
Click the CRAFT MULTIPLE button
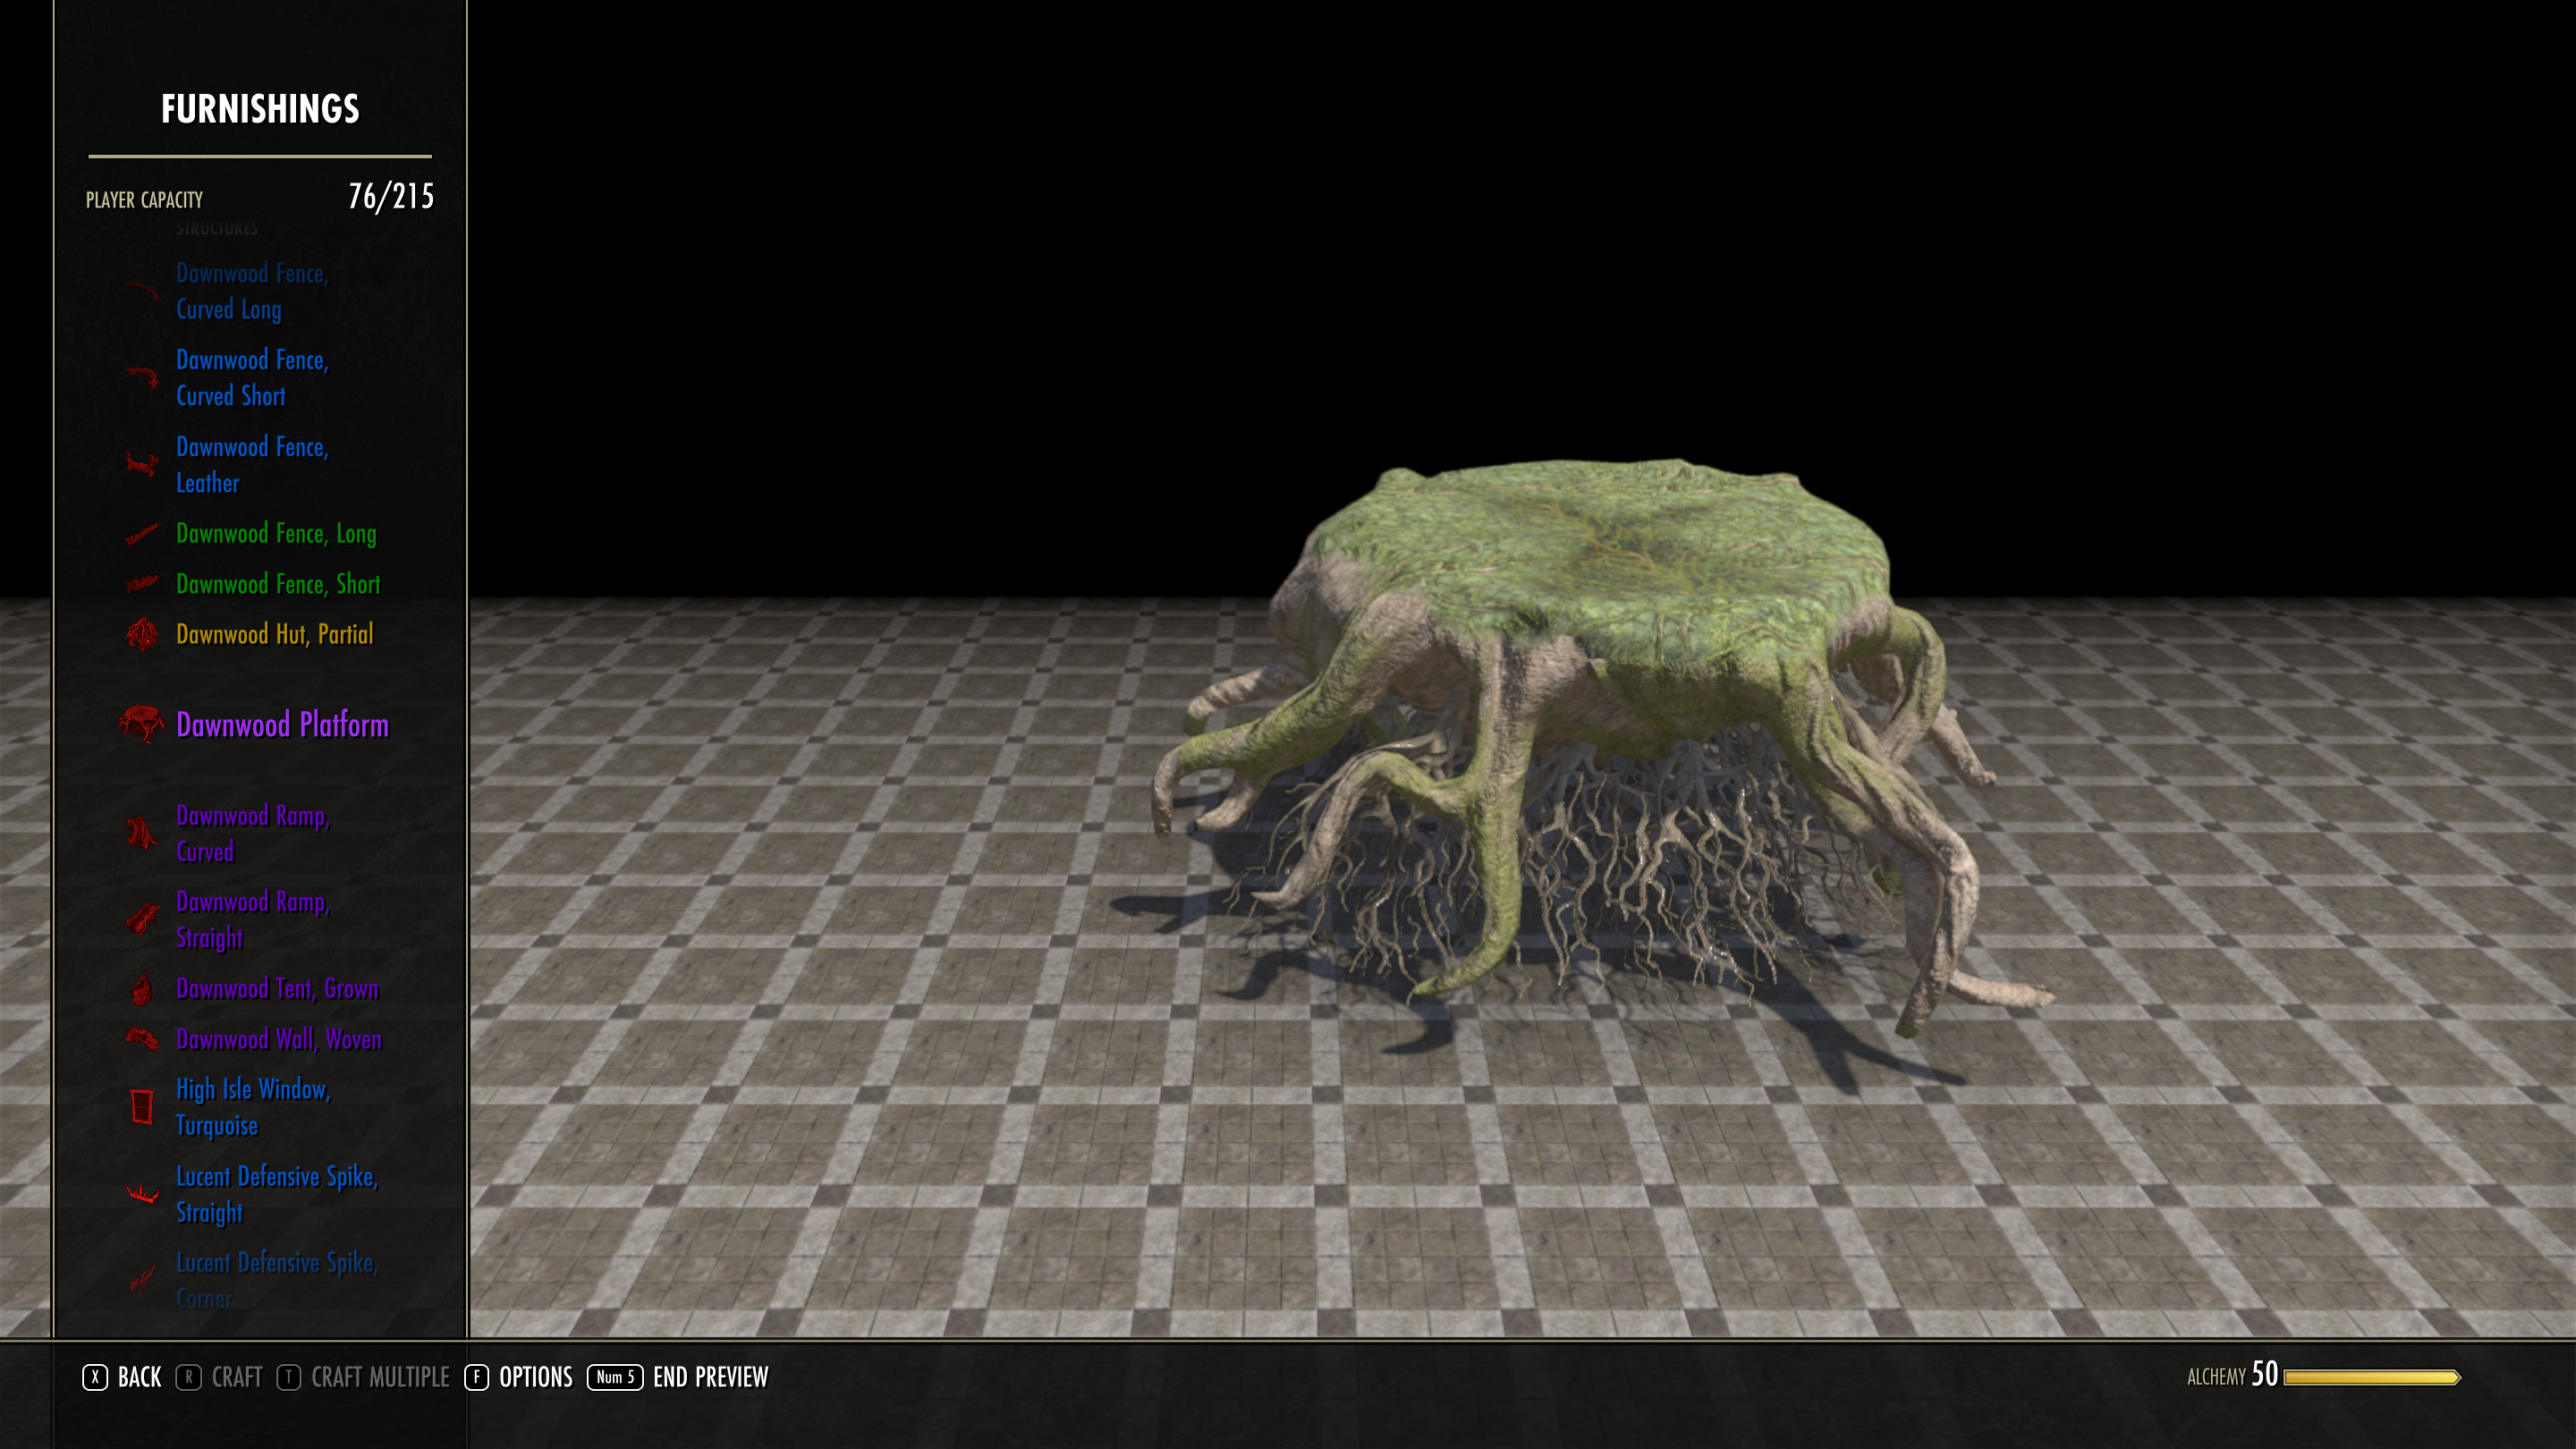[x=363, y=1377]
